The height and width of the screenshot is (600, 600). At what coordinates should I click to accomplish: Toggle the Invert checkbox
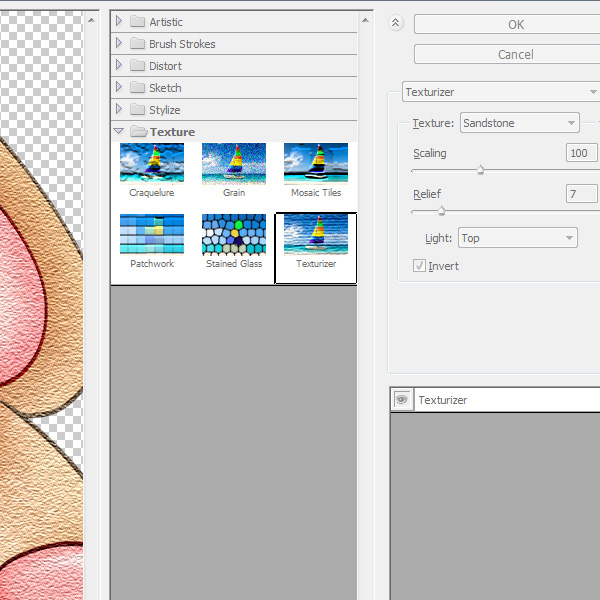(419, 266)
